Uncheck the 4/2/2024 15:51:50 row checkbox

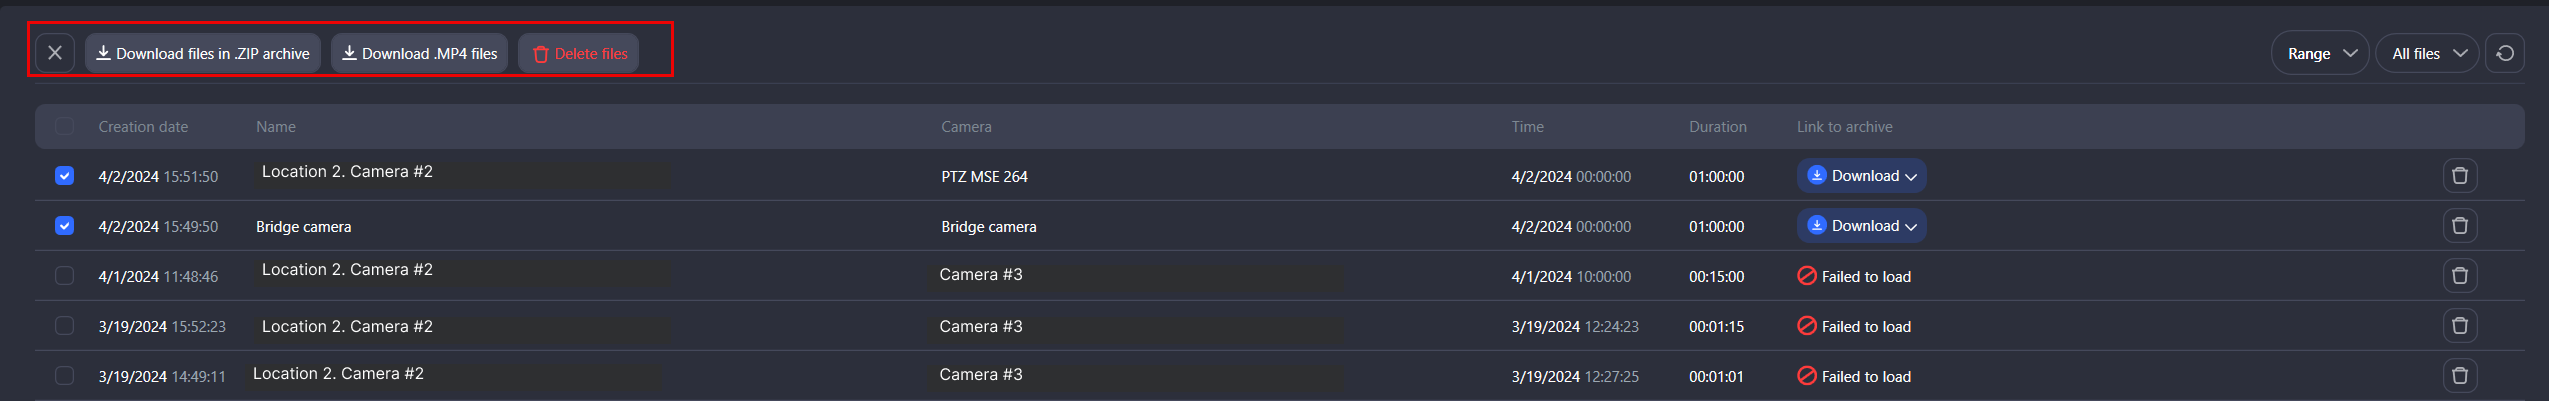(64, 176)
